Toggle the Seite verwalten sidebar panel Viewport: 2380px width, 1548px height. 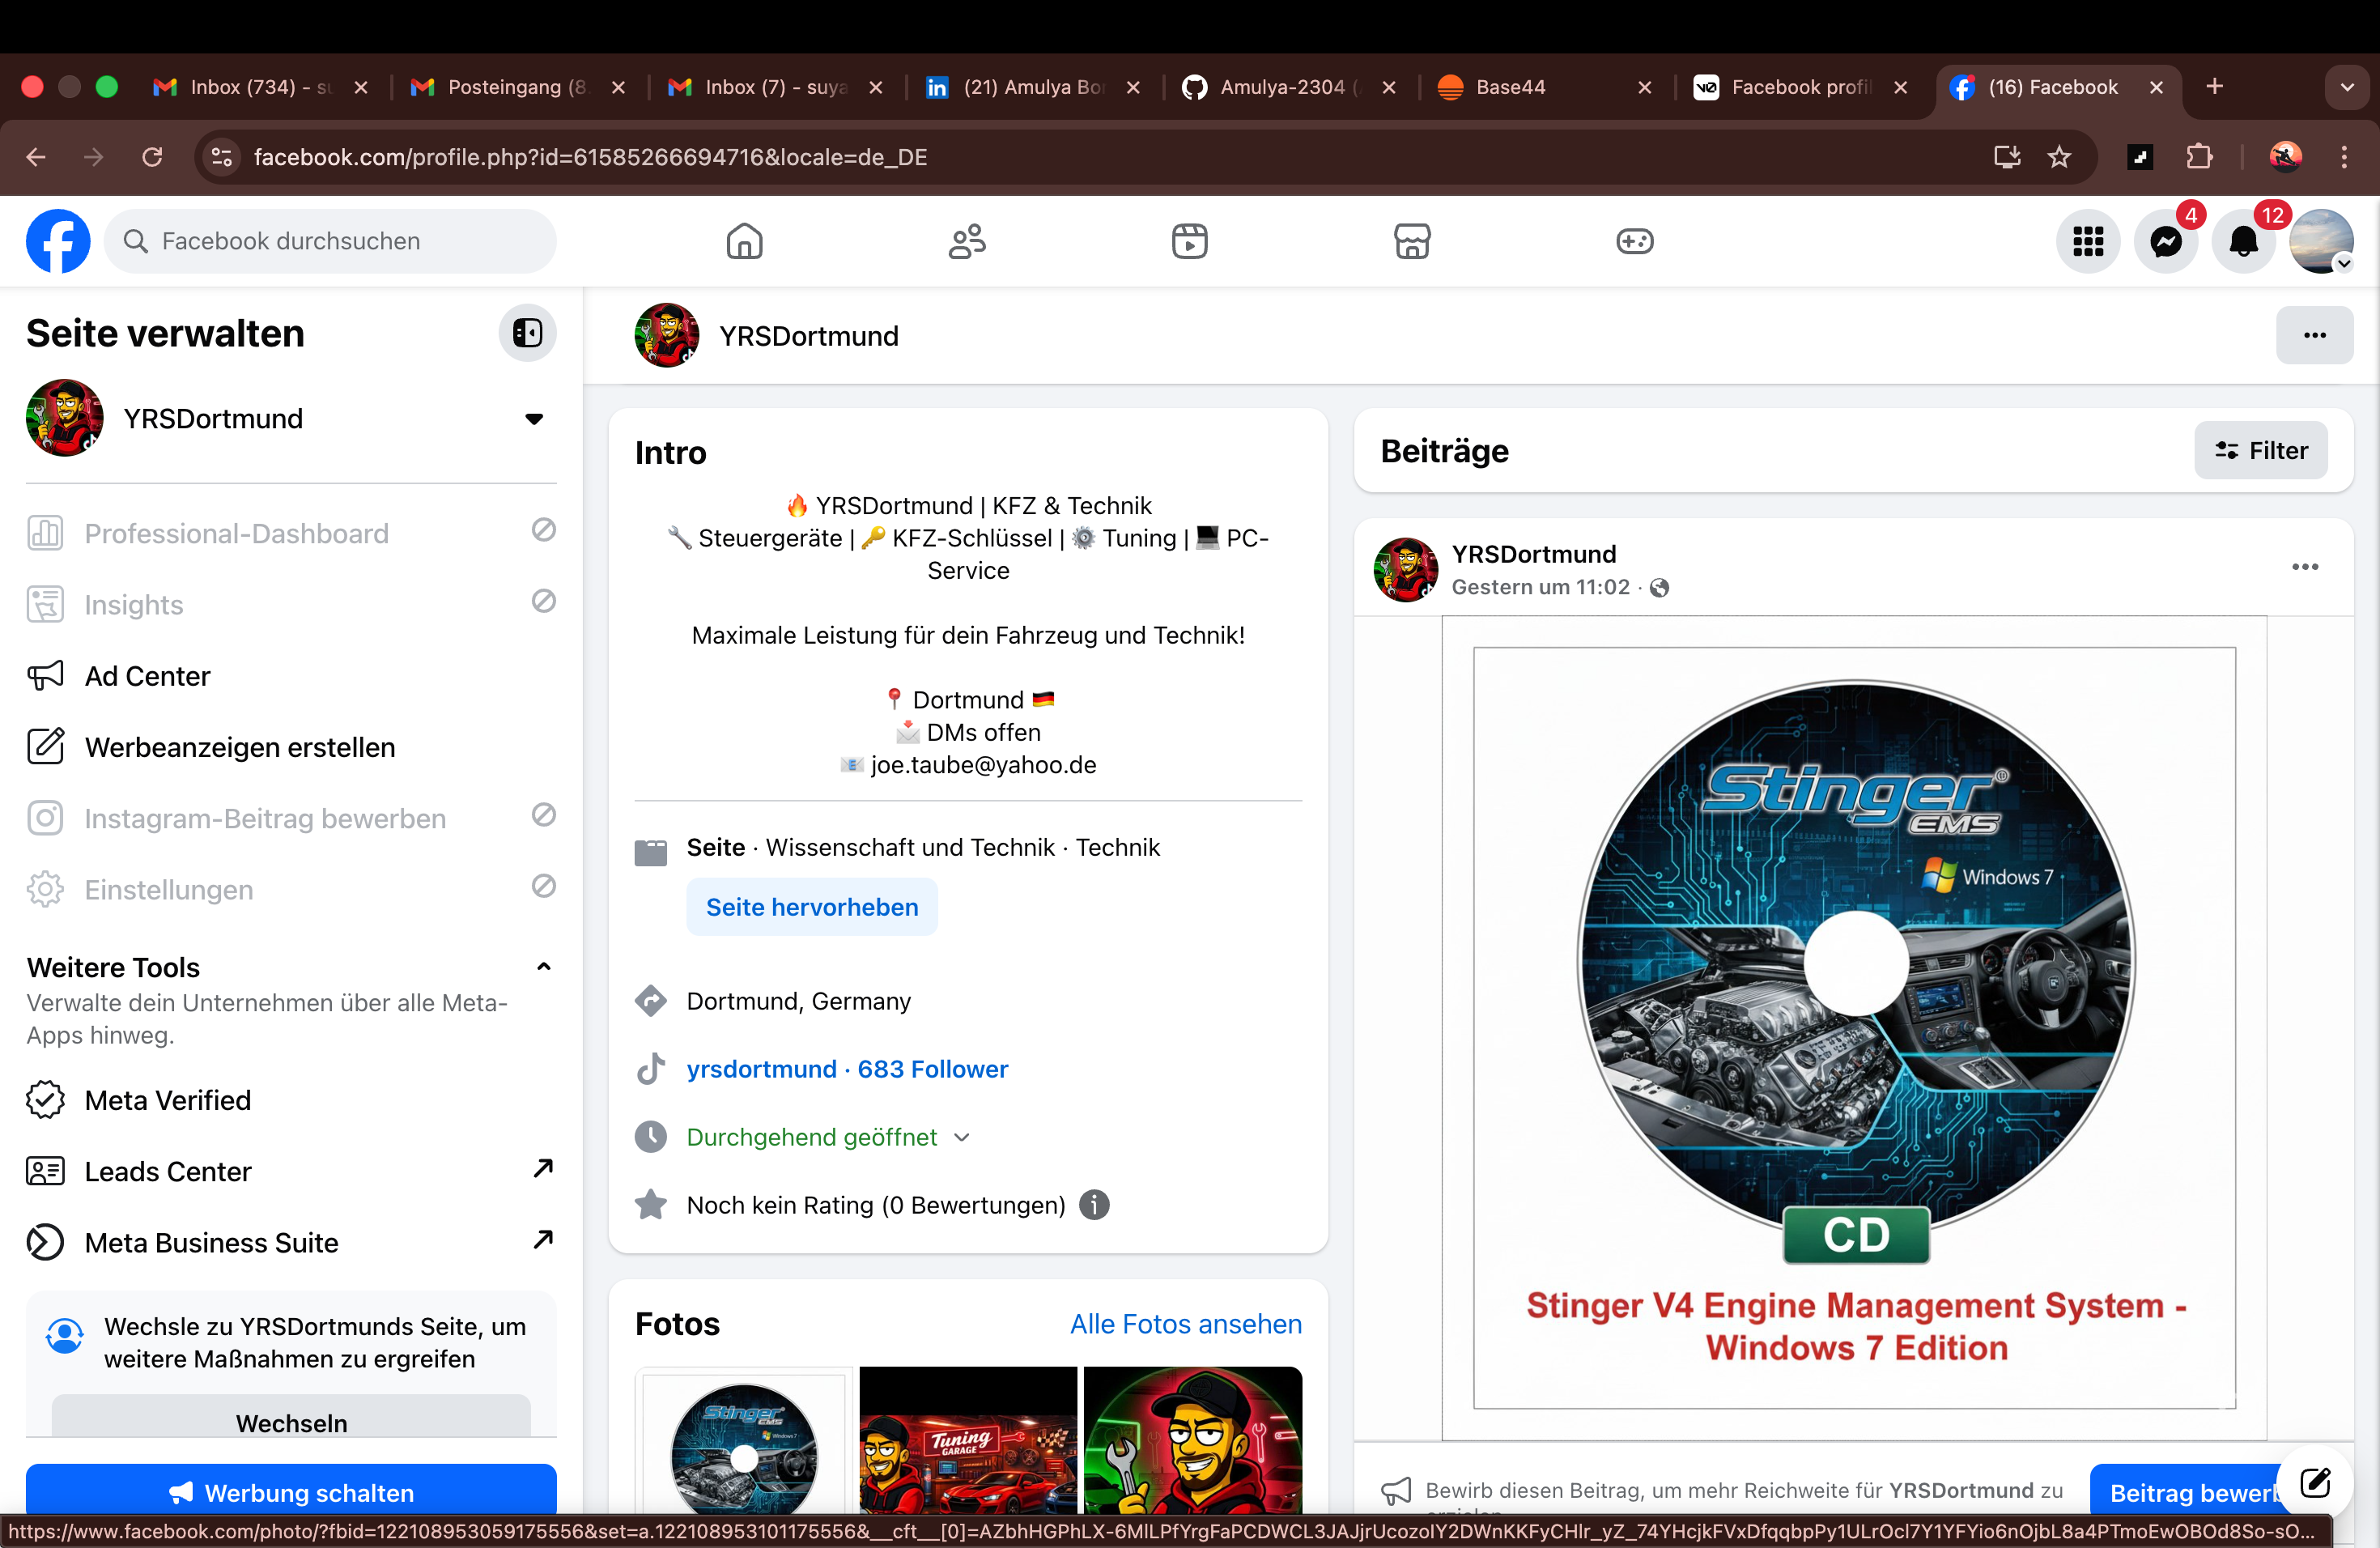527,333
